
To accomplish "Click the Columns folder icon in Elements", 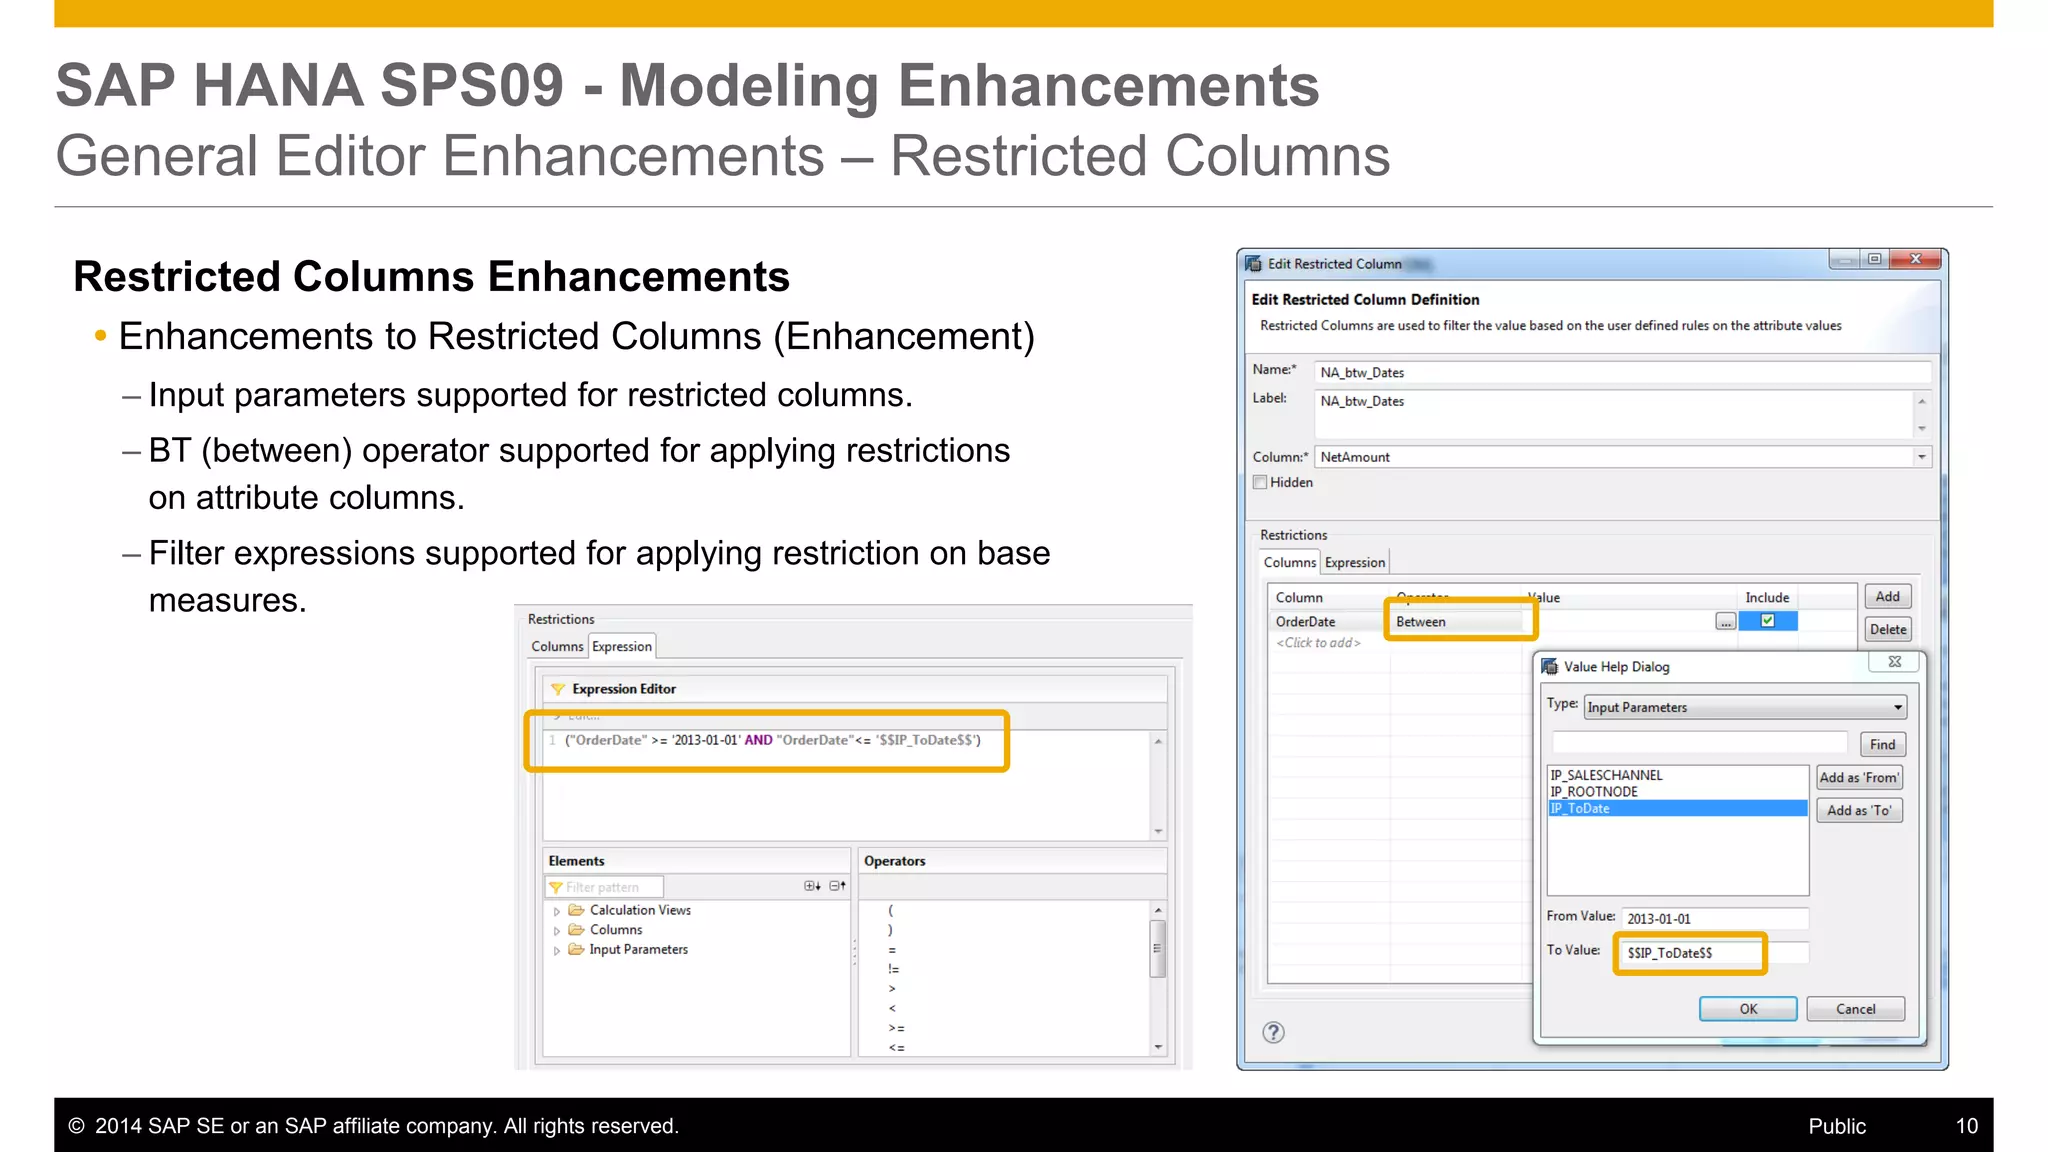I will pos(576,930).
